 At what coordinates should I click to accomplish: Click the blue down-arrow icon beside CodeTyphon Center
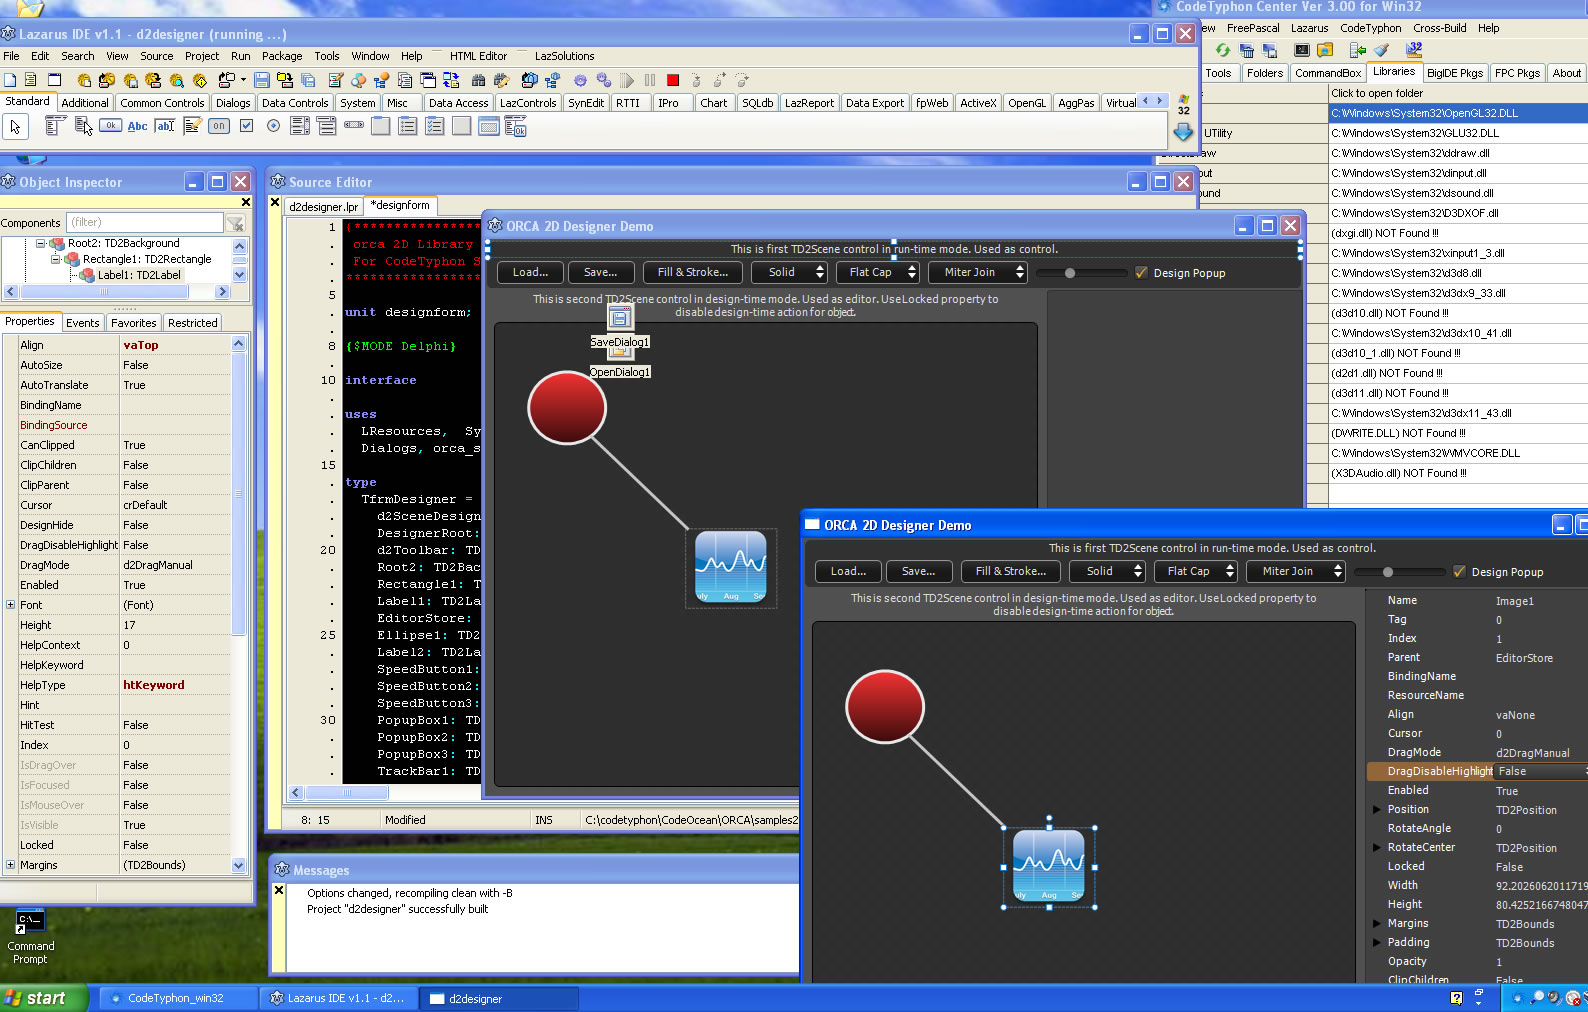click(1183, 131)
